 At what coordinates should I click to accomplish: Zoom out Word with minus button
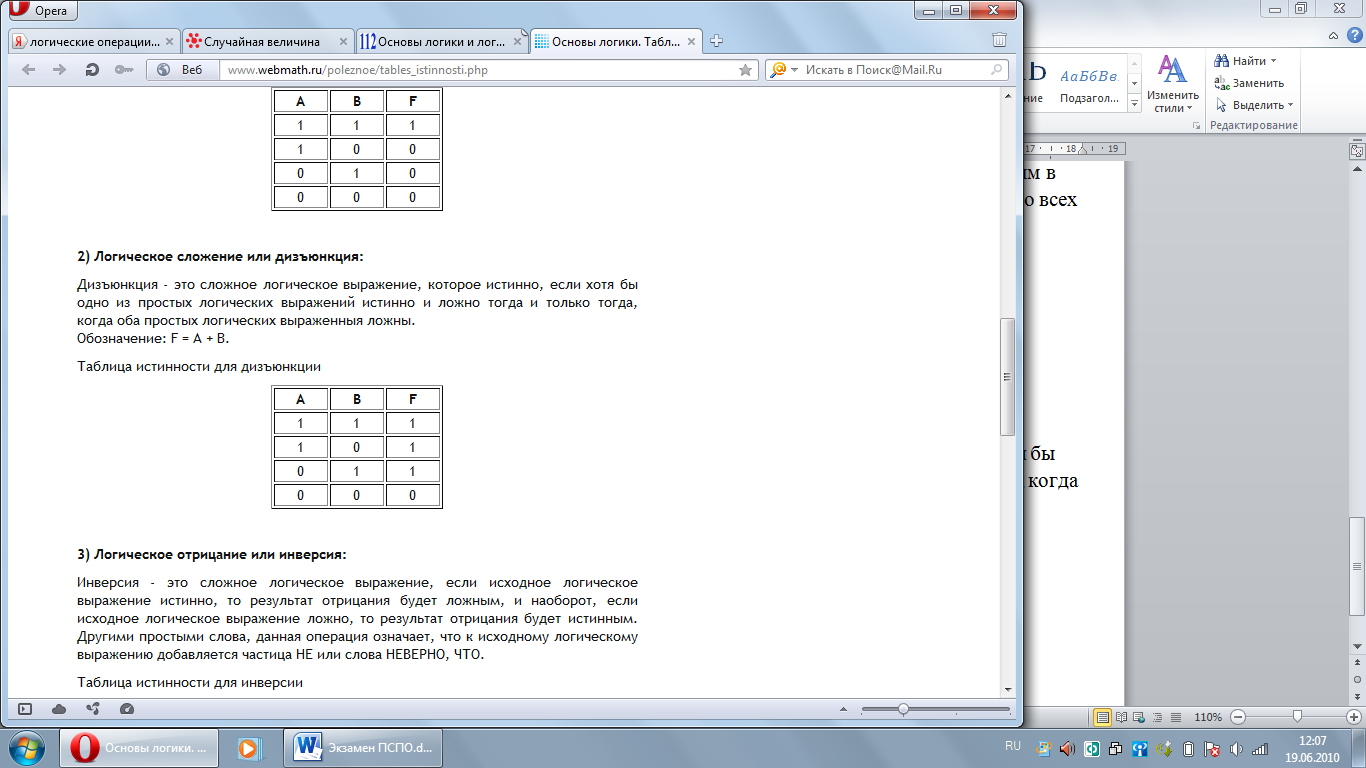1238,717
